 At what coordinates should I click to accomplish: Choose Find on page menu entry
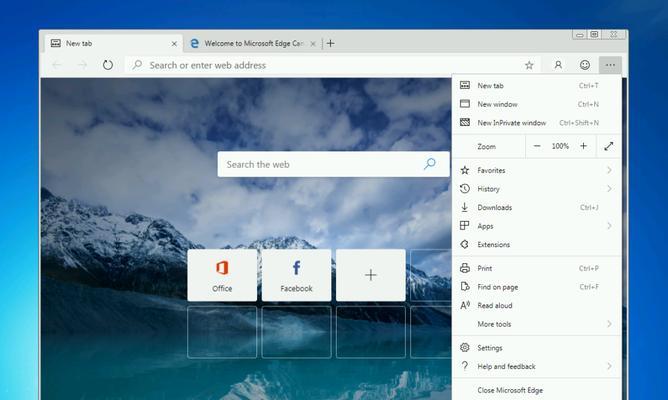point(536,287)
